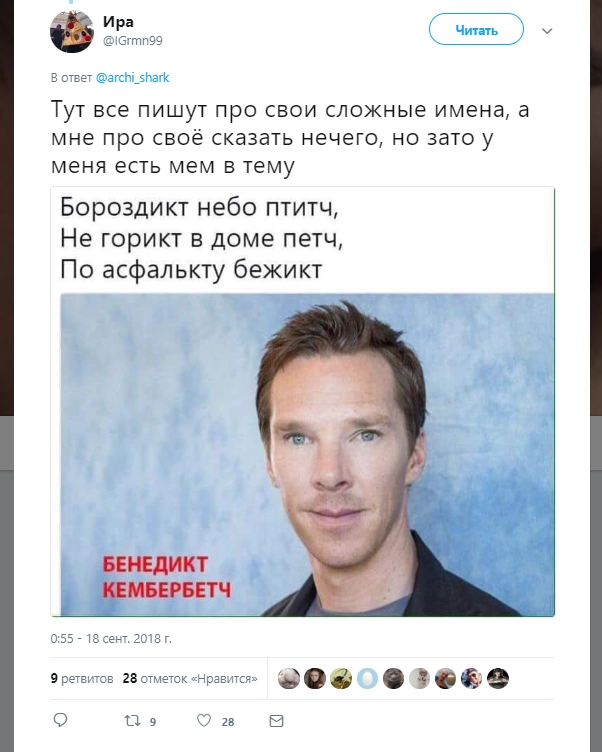Open the second liker's avatar
Viewport: 602px width, 752px height.
tap(315, 679)
